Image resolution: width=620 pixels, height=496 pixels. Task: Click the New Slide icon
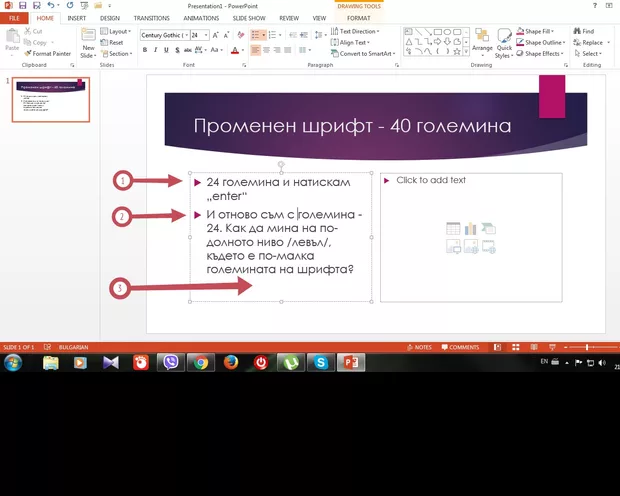point(88,35)
